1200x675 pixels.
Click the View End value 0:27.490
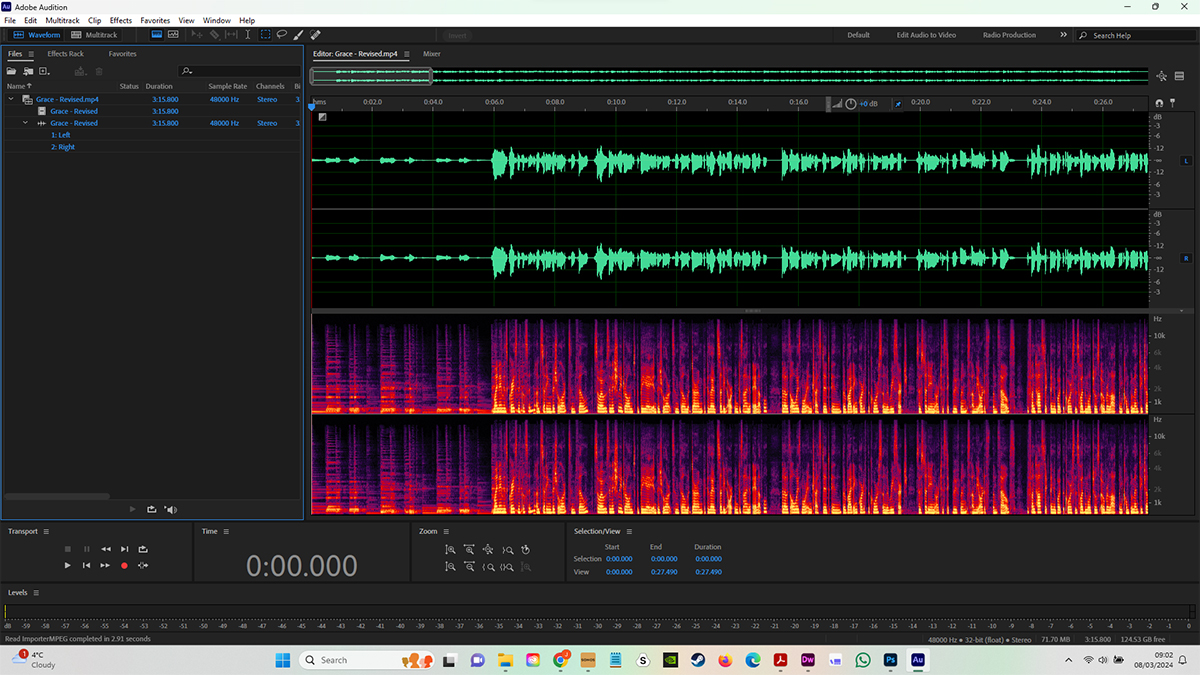tap(663, 572)
